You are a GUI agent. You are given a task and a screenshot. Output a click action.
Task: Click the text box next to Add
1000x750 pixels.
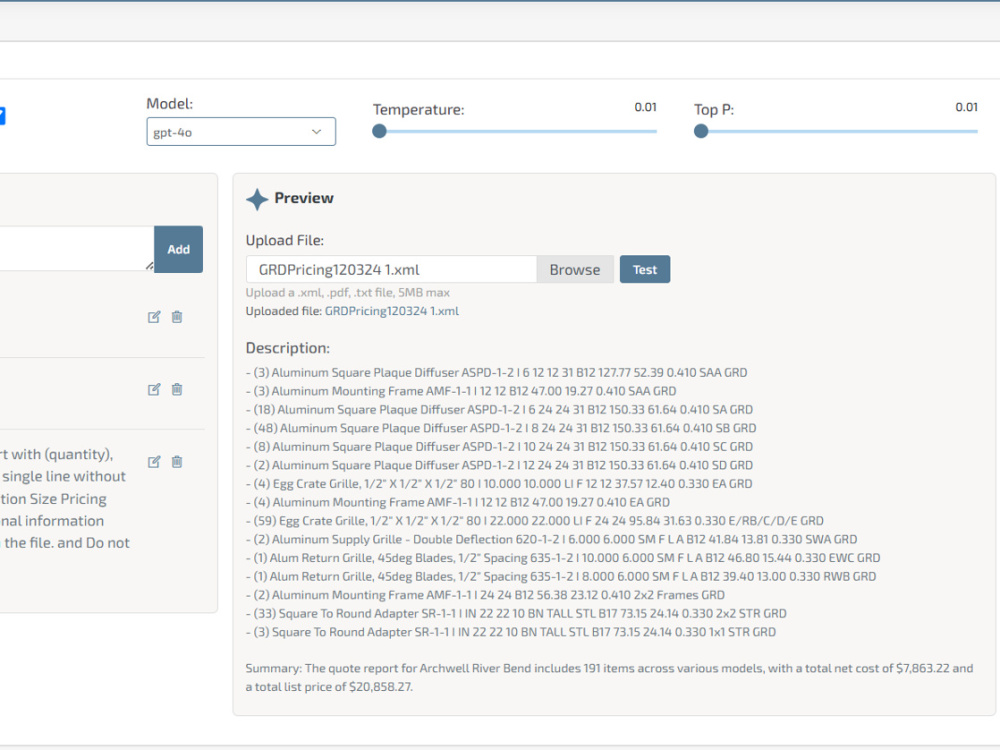coord(75,248)
